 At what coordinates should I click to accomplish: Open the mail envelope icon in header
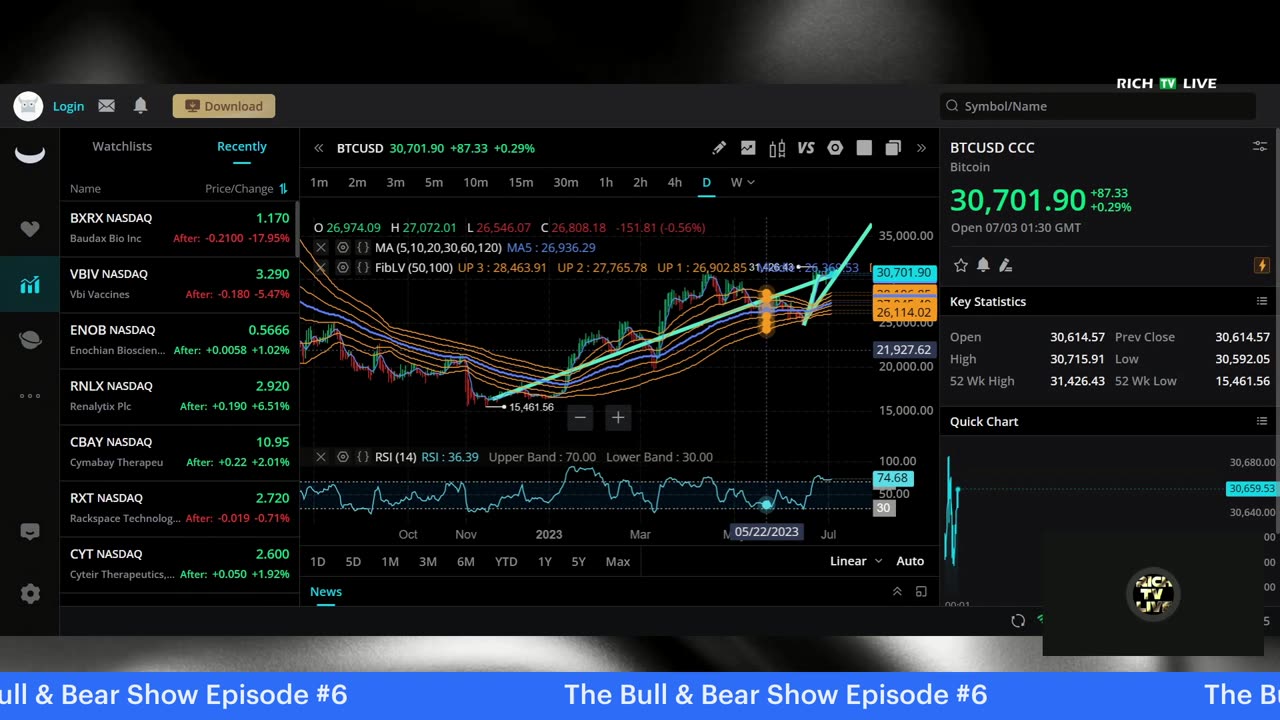pos(106,106)
